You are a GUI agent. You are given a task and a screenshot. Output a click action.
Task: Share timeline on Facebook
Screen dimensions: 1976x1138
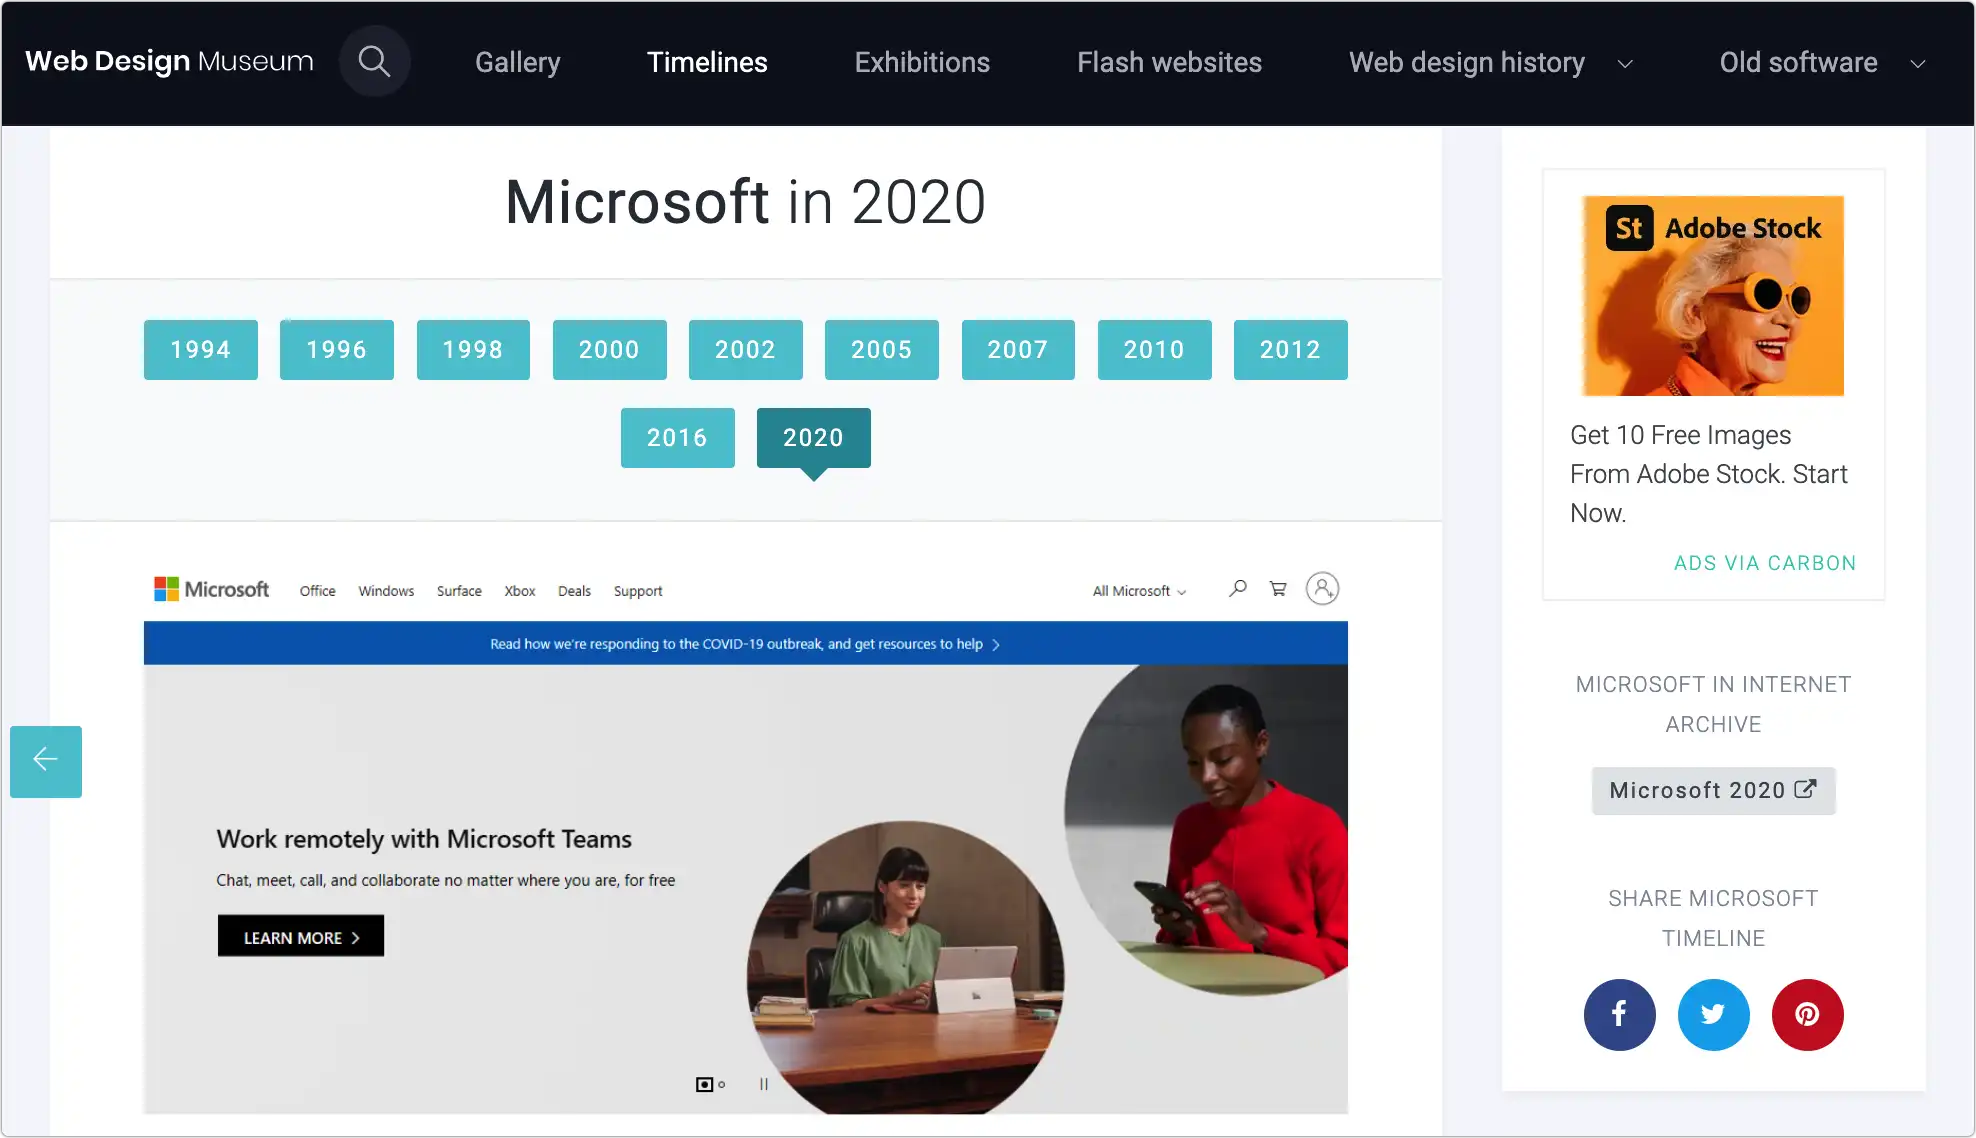click(x=1619, y=1014)
